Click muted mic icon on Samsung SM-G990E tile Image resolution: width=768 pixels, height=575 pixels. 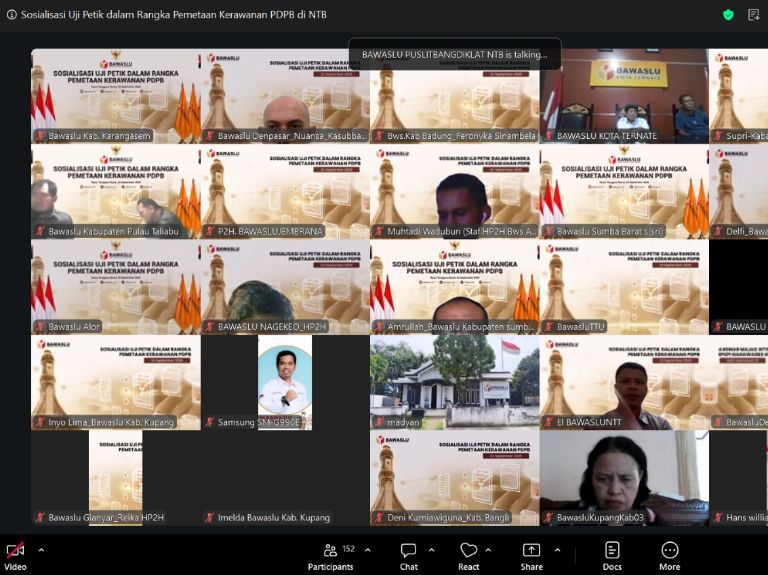pyautogui.click(x=210, y=422)
